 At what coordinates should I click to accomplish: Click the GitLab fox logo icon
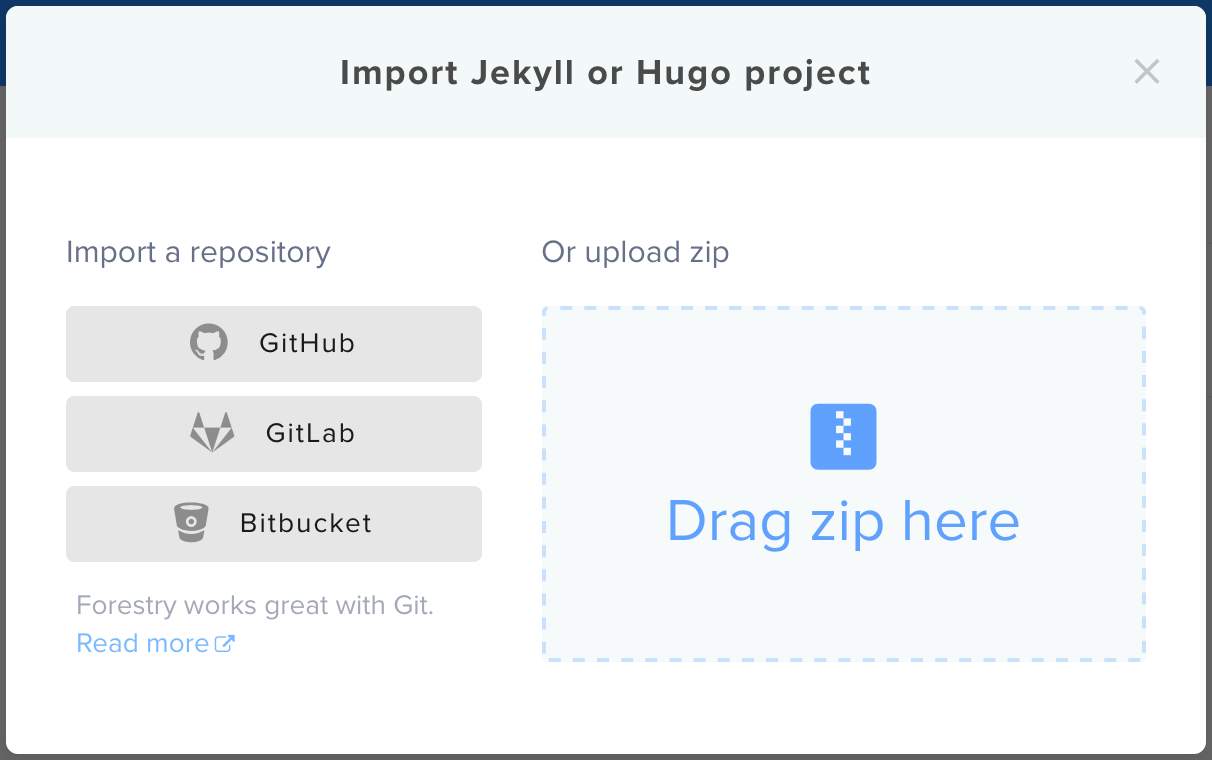212,433
